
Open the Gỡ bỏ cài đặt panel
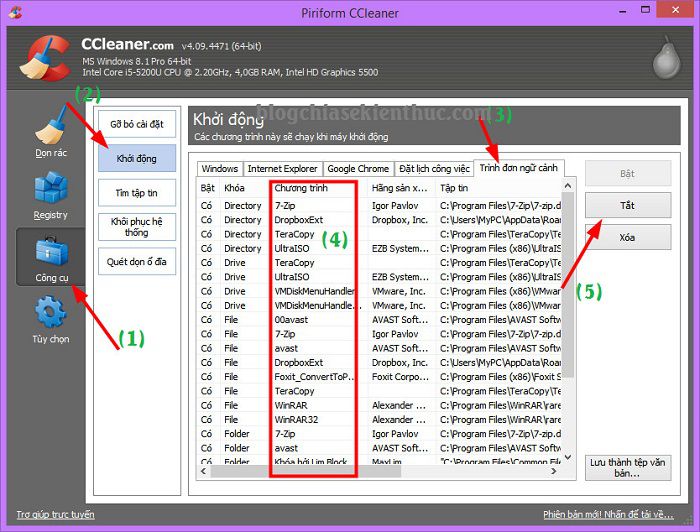(x=137, y=124)
